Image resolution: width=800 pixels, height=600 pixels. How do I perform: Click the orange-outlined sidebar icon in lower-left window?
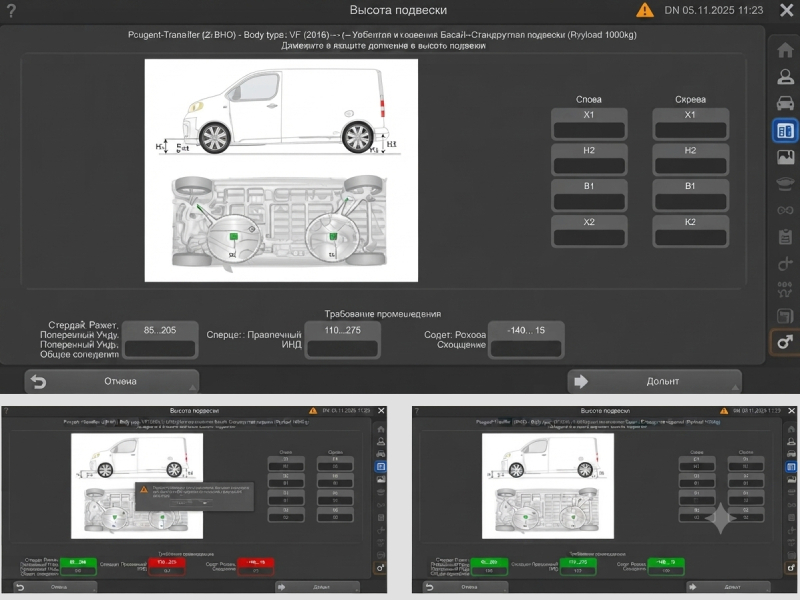[x=381, y=568]
